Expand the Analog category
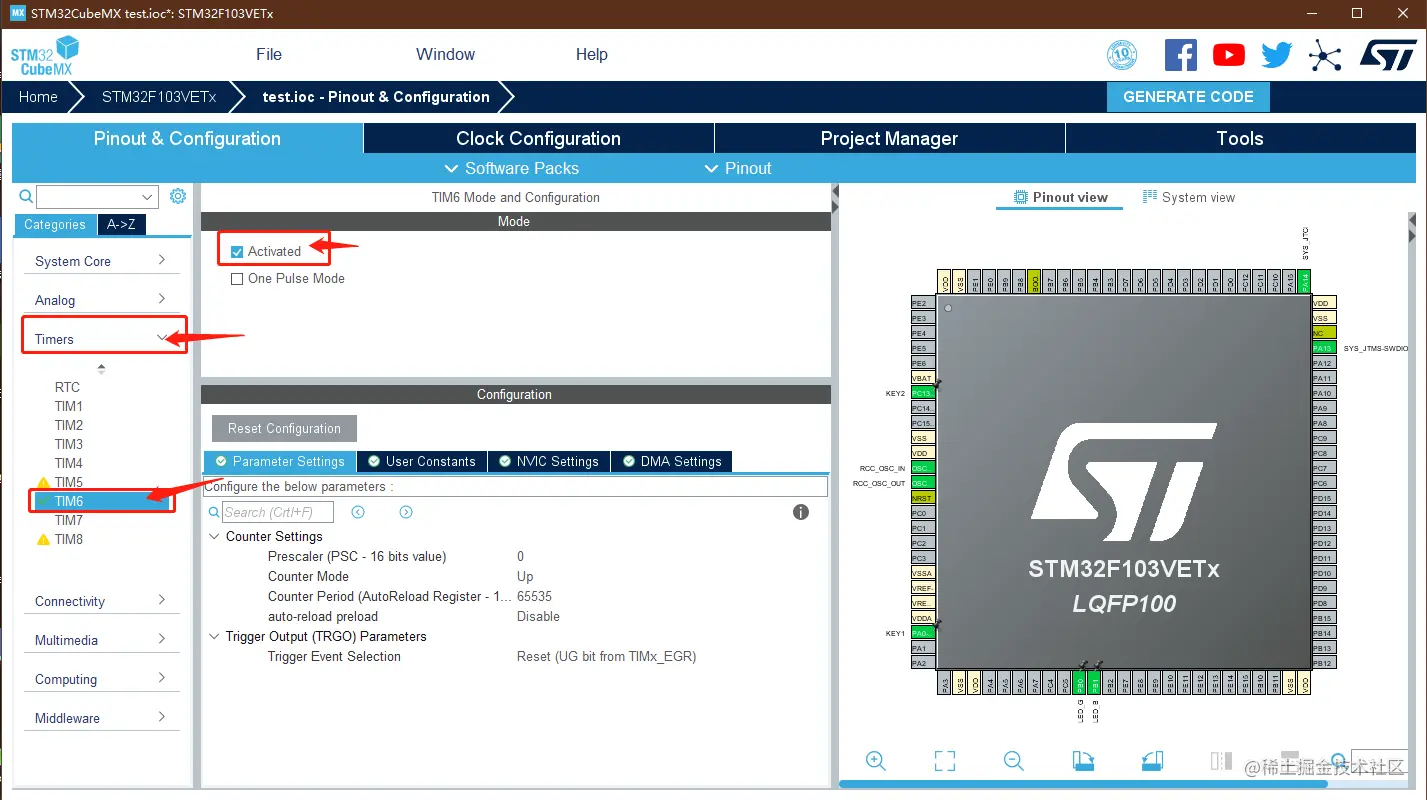The width and height of the screenshot is (1427, 800). [x=101, y=300]
